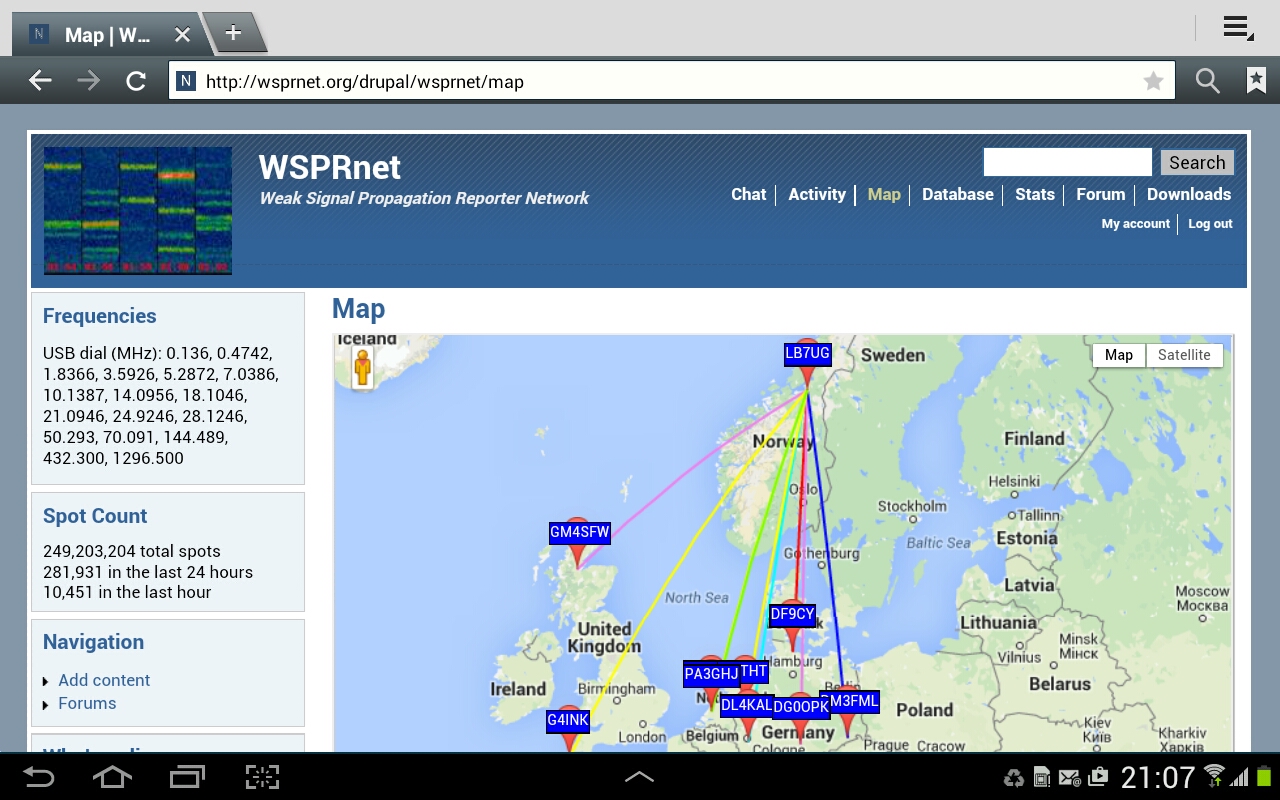Image resolution: width=1280 pixels, height=800 pixels.
Task: Click the Spot Count block heading
Action: pyautogui.click(x=95, y=516)
